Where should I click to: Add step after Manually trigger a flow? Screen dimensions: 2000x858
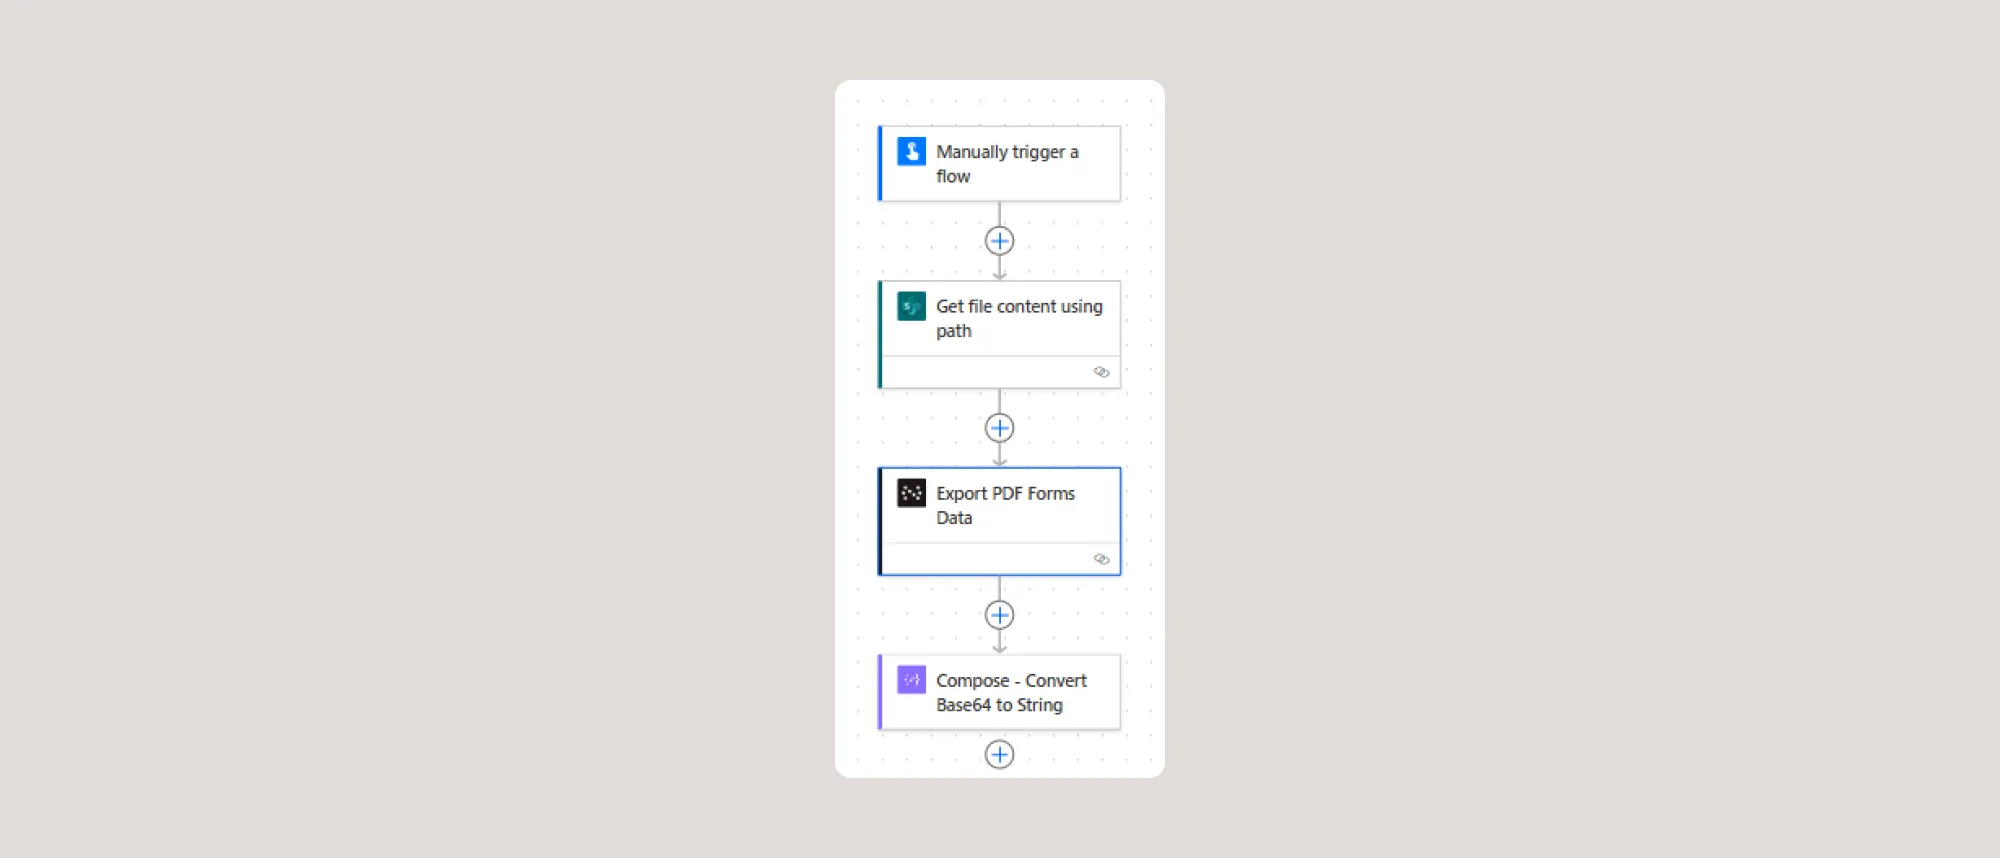coord(999,241)
